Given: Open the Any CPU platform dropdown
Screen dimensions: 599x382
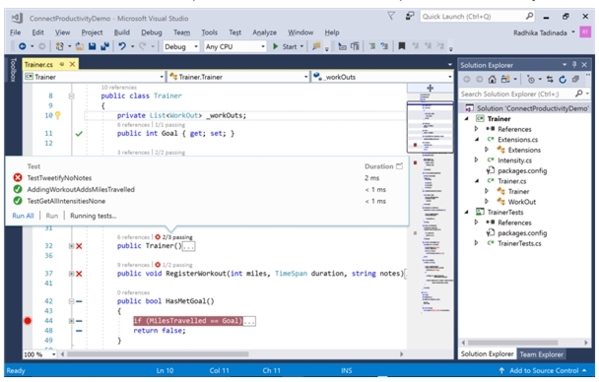Looking at the screenshot, I should coord(235,47).
